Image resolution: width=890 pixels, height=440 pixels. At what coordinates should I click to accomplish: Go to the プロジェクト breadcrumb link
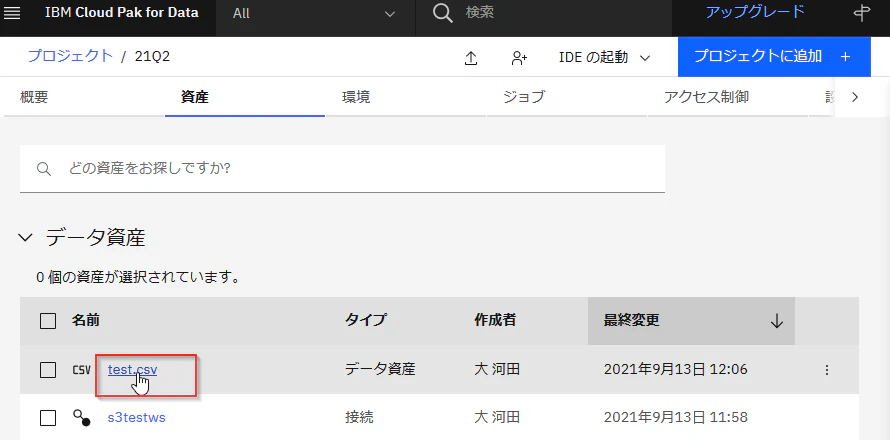70,56
